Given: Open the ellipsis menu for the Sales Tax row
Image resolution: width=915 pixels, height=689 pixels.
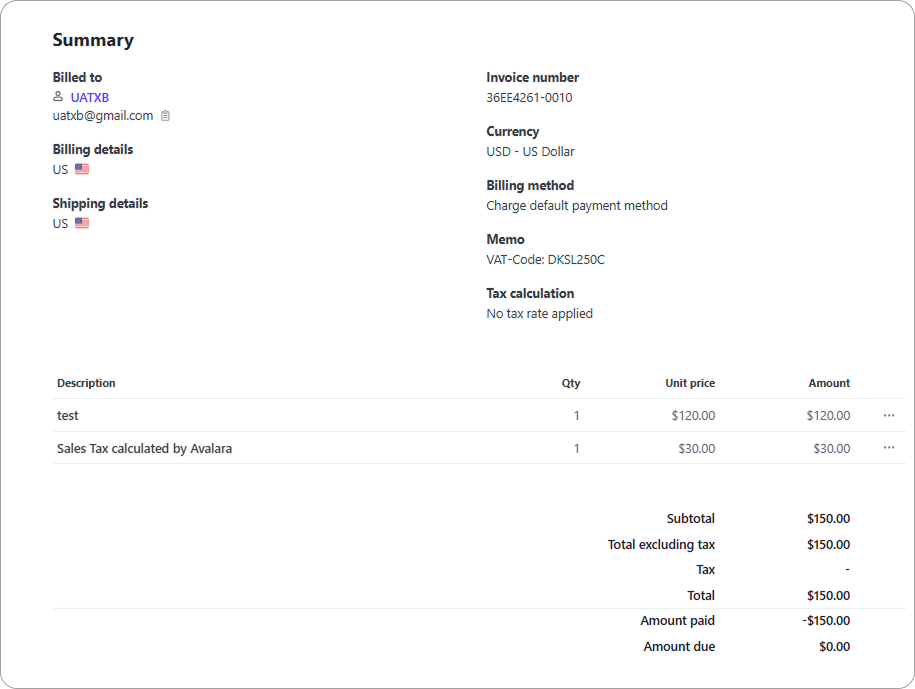Looking at the screenshot, I should tap(889, 448).
